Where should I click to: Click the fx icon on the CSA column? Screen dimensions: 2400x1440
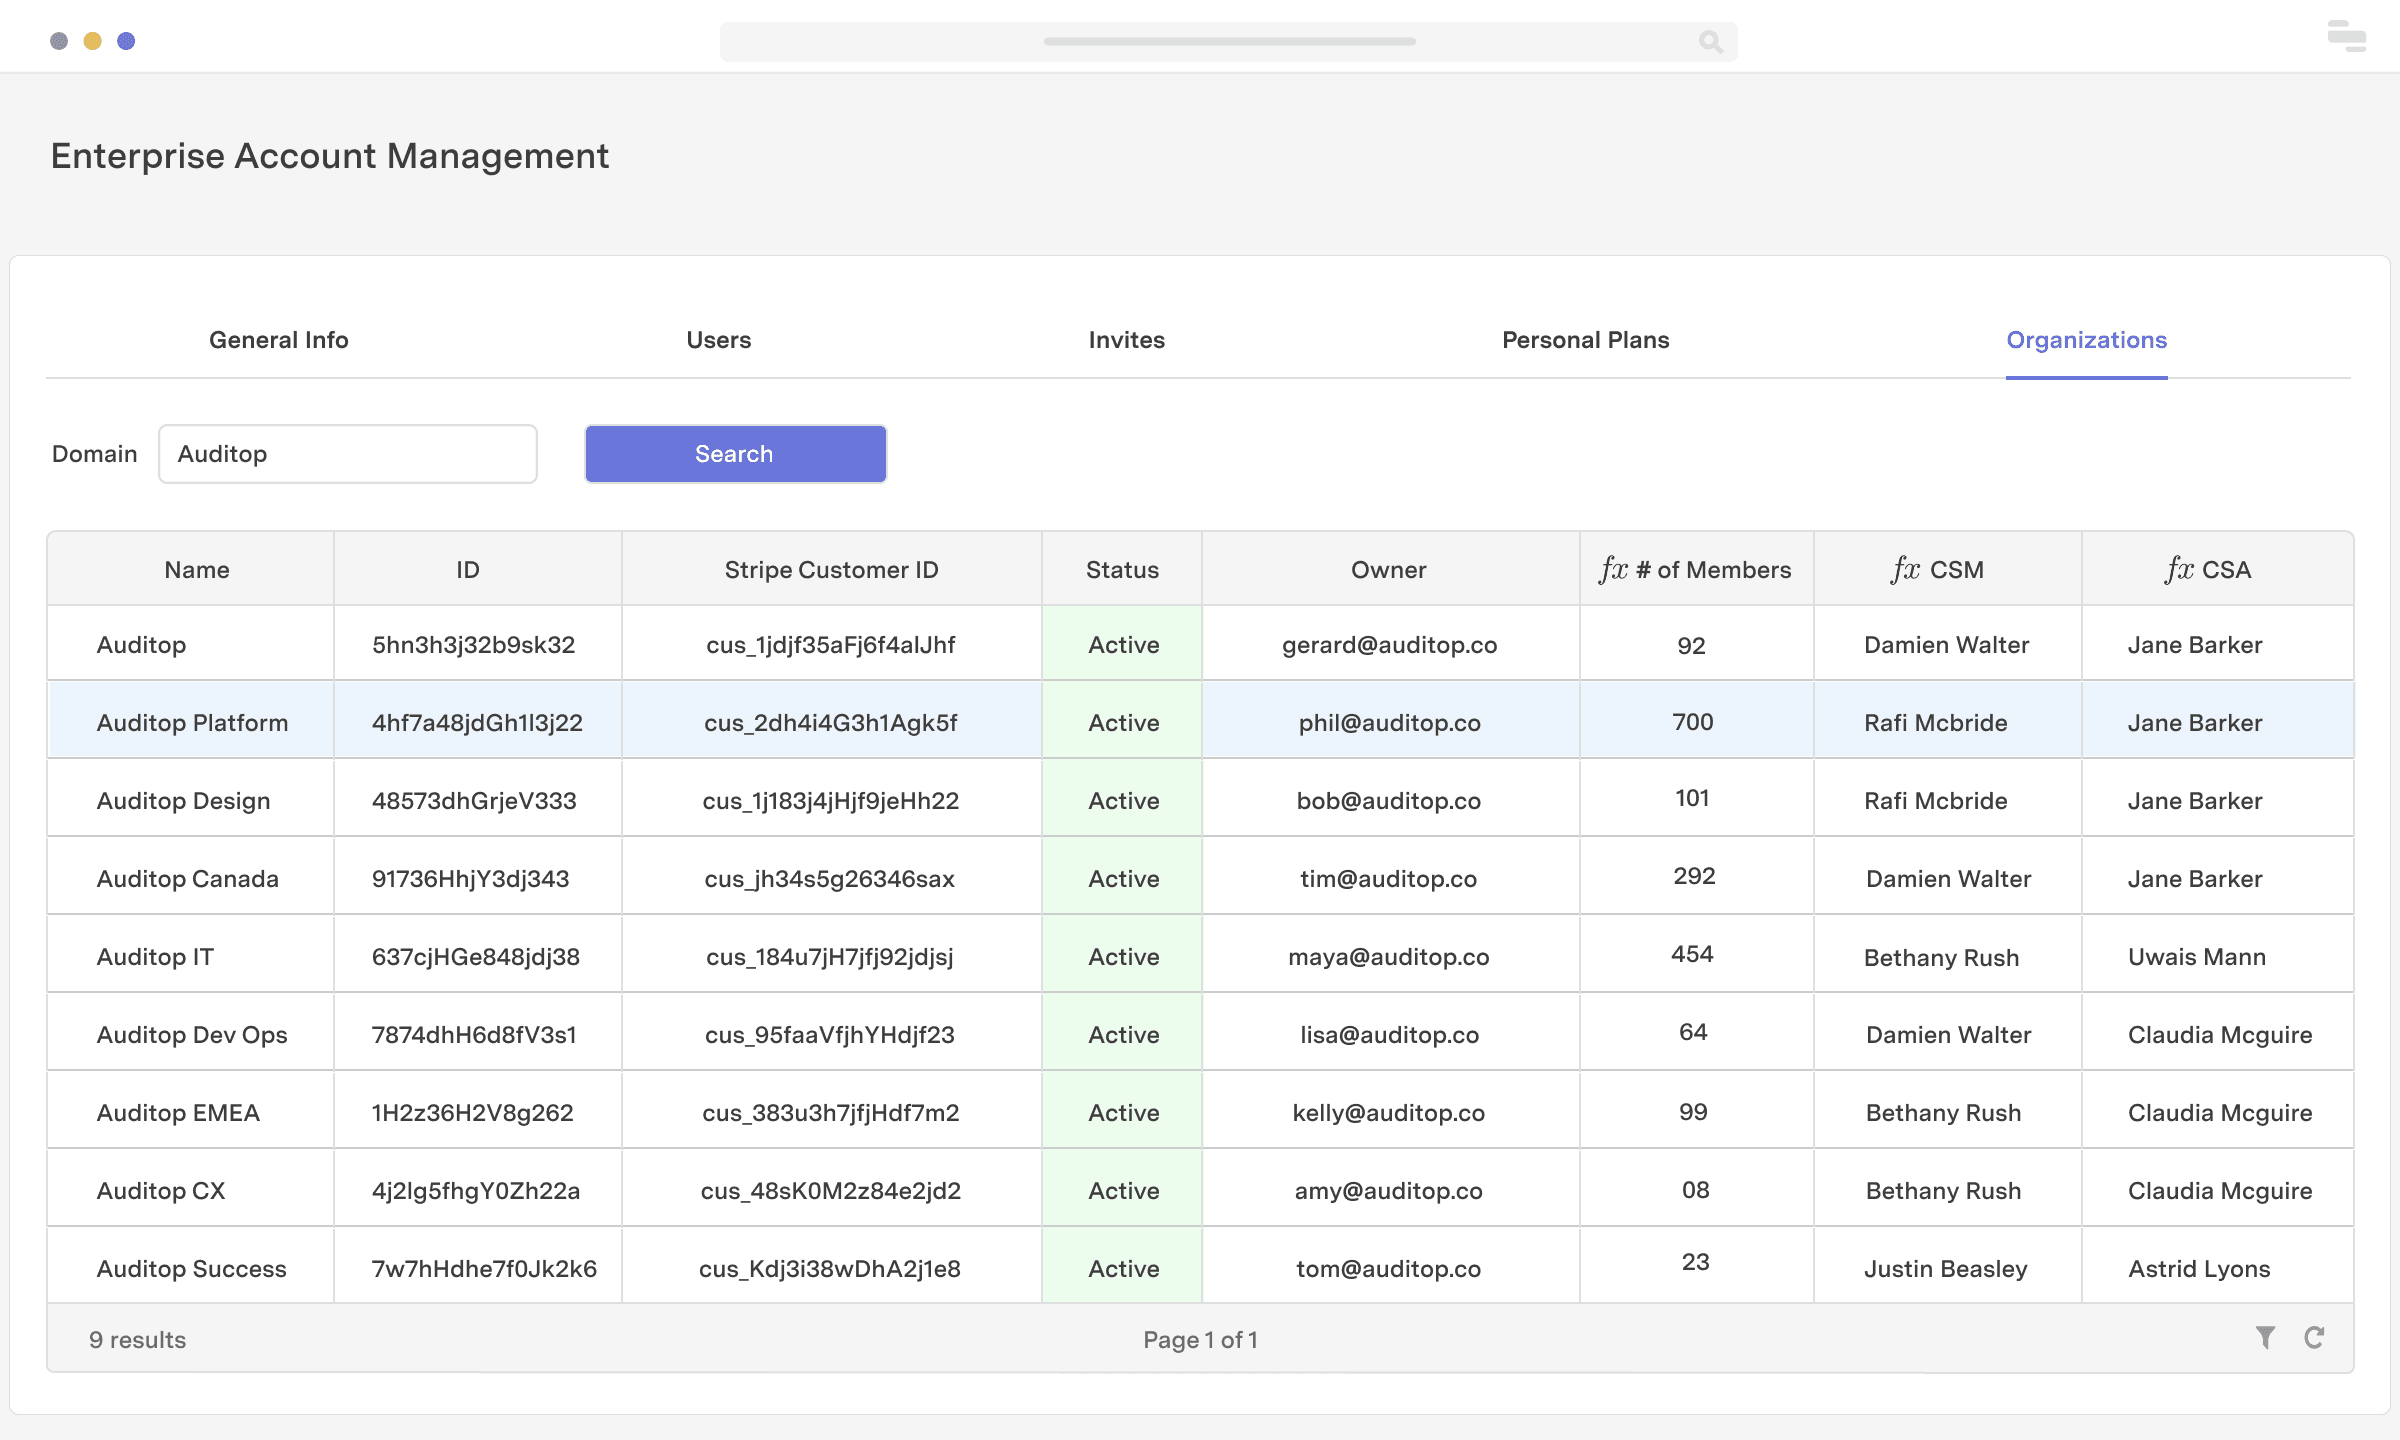pos(2177,569)
